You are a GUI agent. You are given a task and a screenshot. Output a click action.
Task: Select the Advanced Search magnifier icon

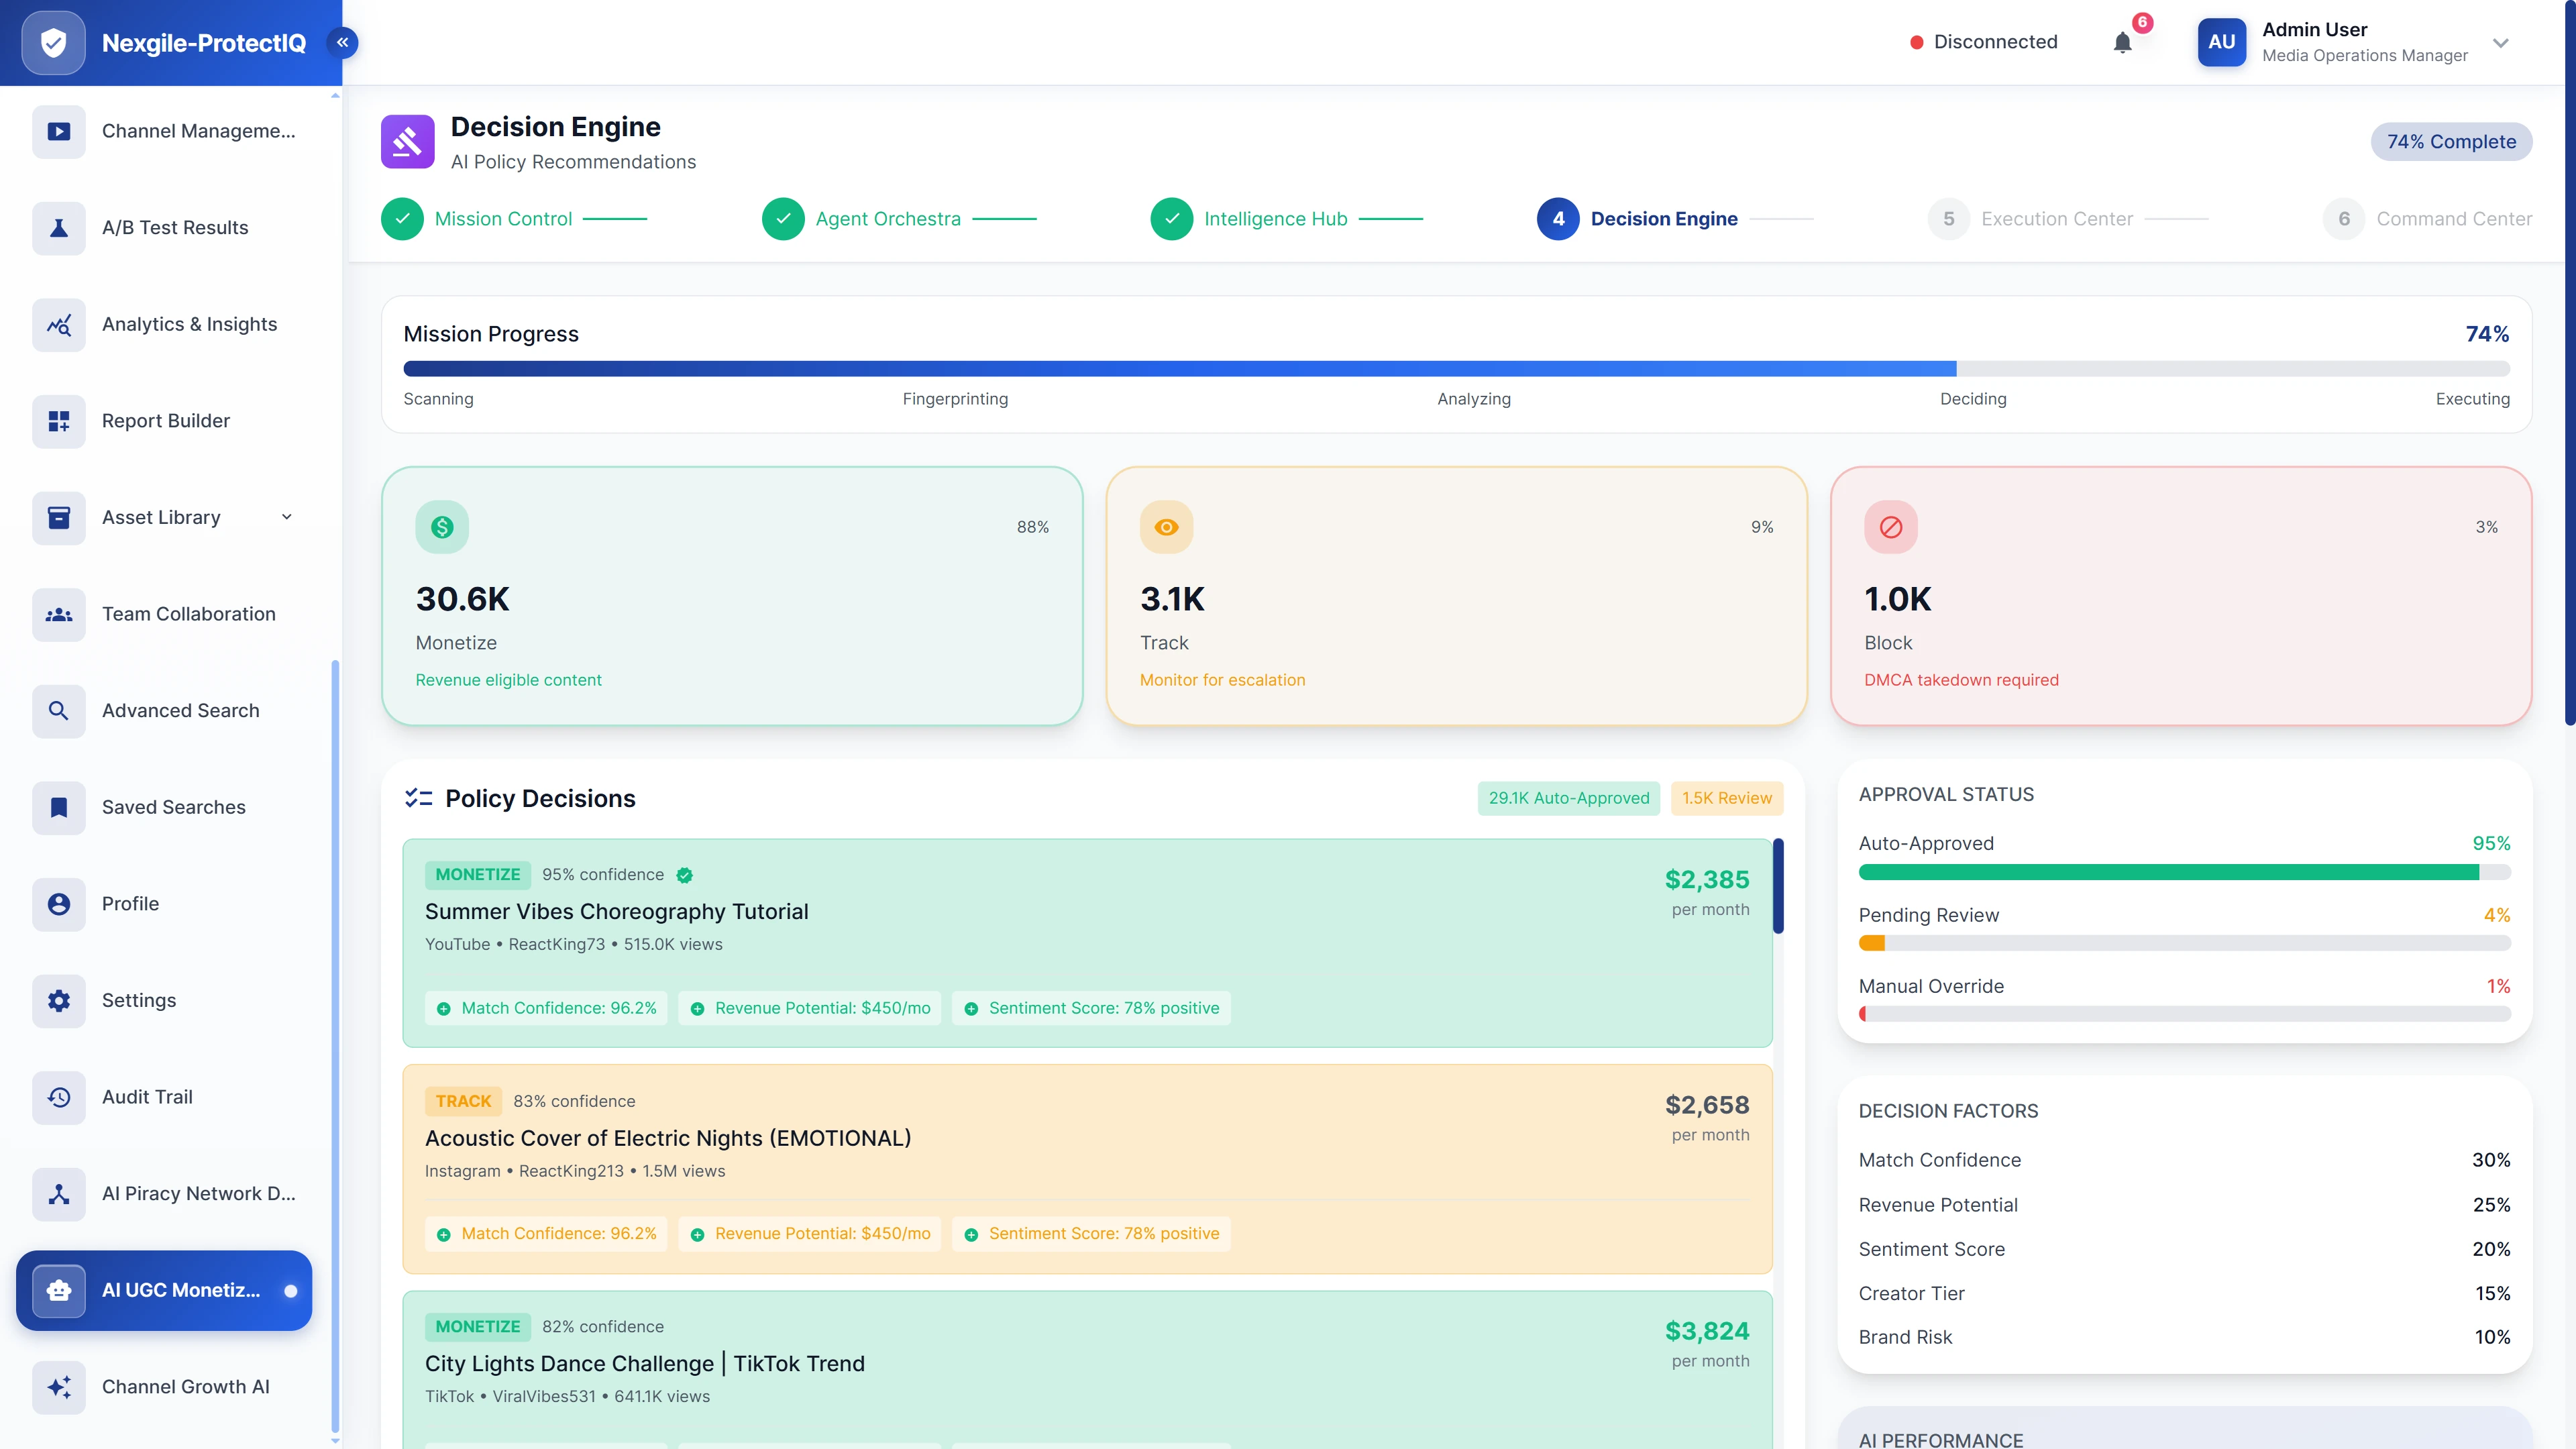pyautogui.click(x=58, y=711)
